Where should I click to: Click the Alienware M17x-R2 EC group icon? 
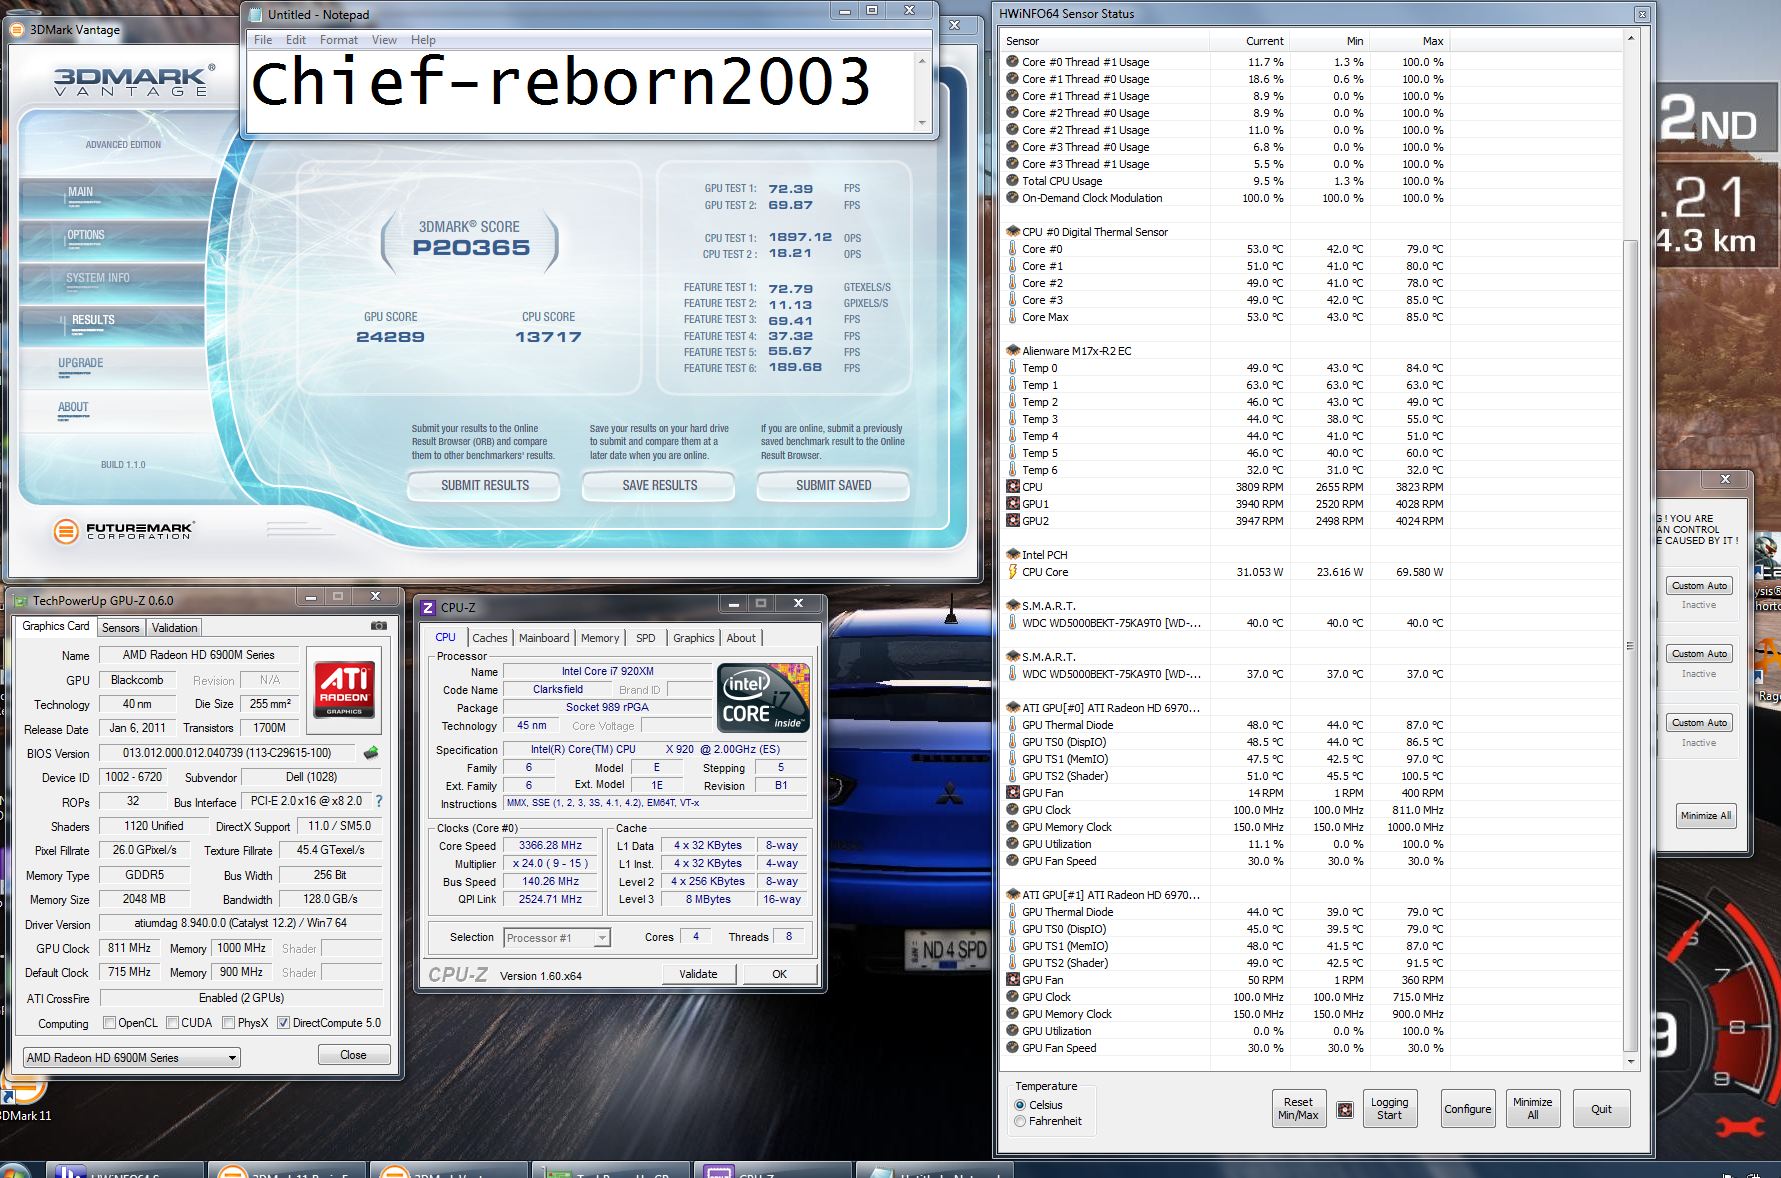1013,351
